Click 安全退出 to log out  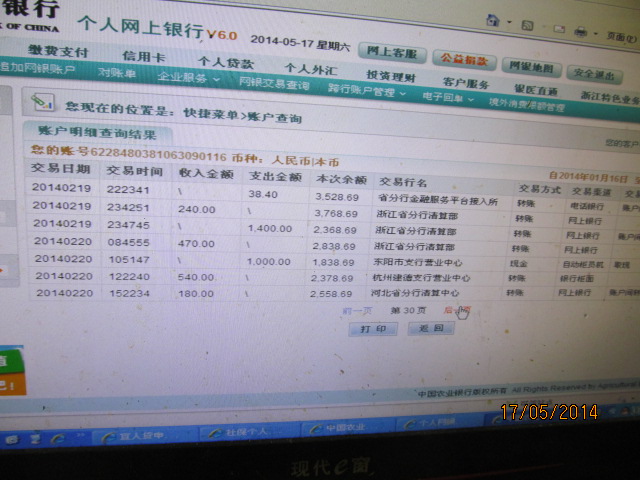594,74
